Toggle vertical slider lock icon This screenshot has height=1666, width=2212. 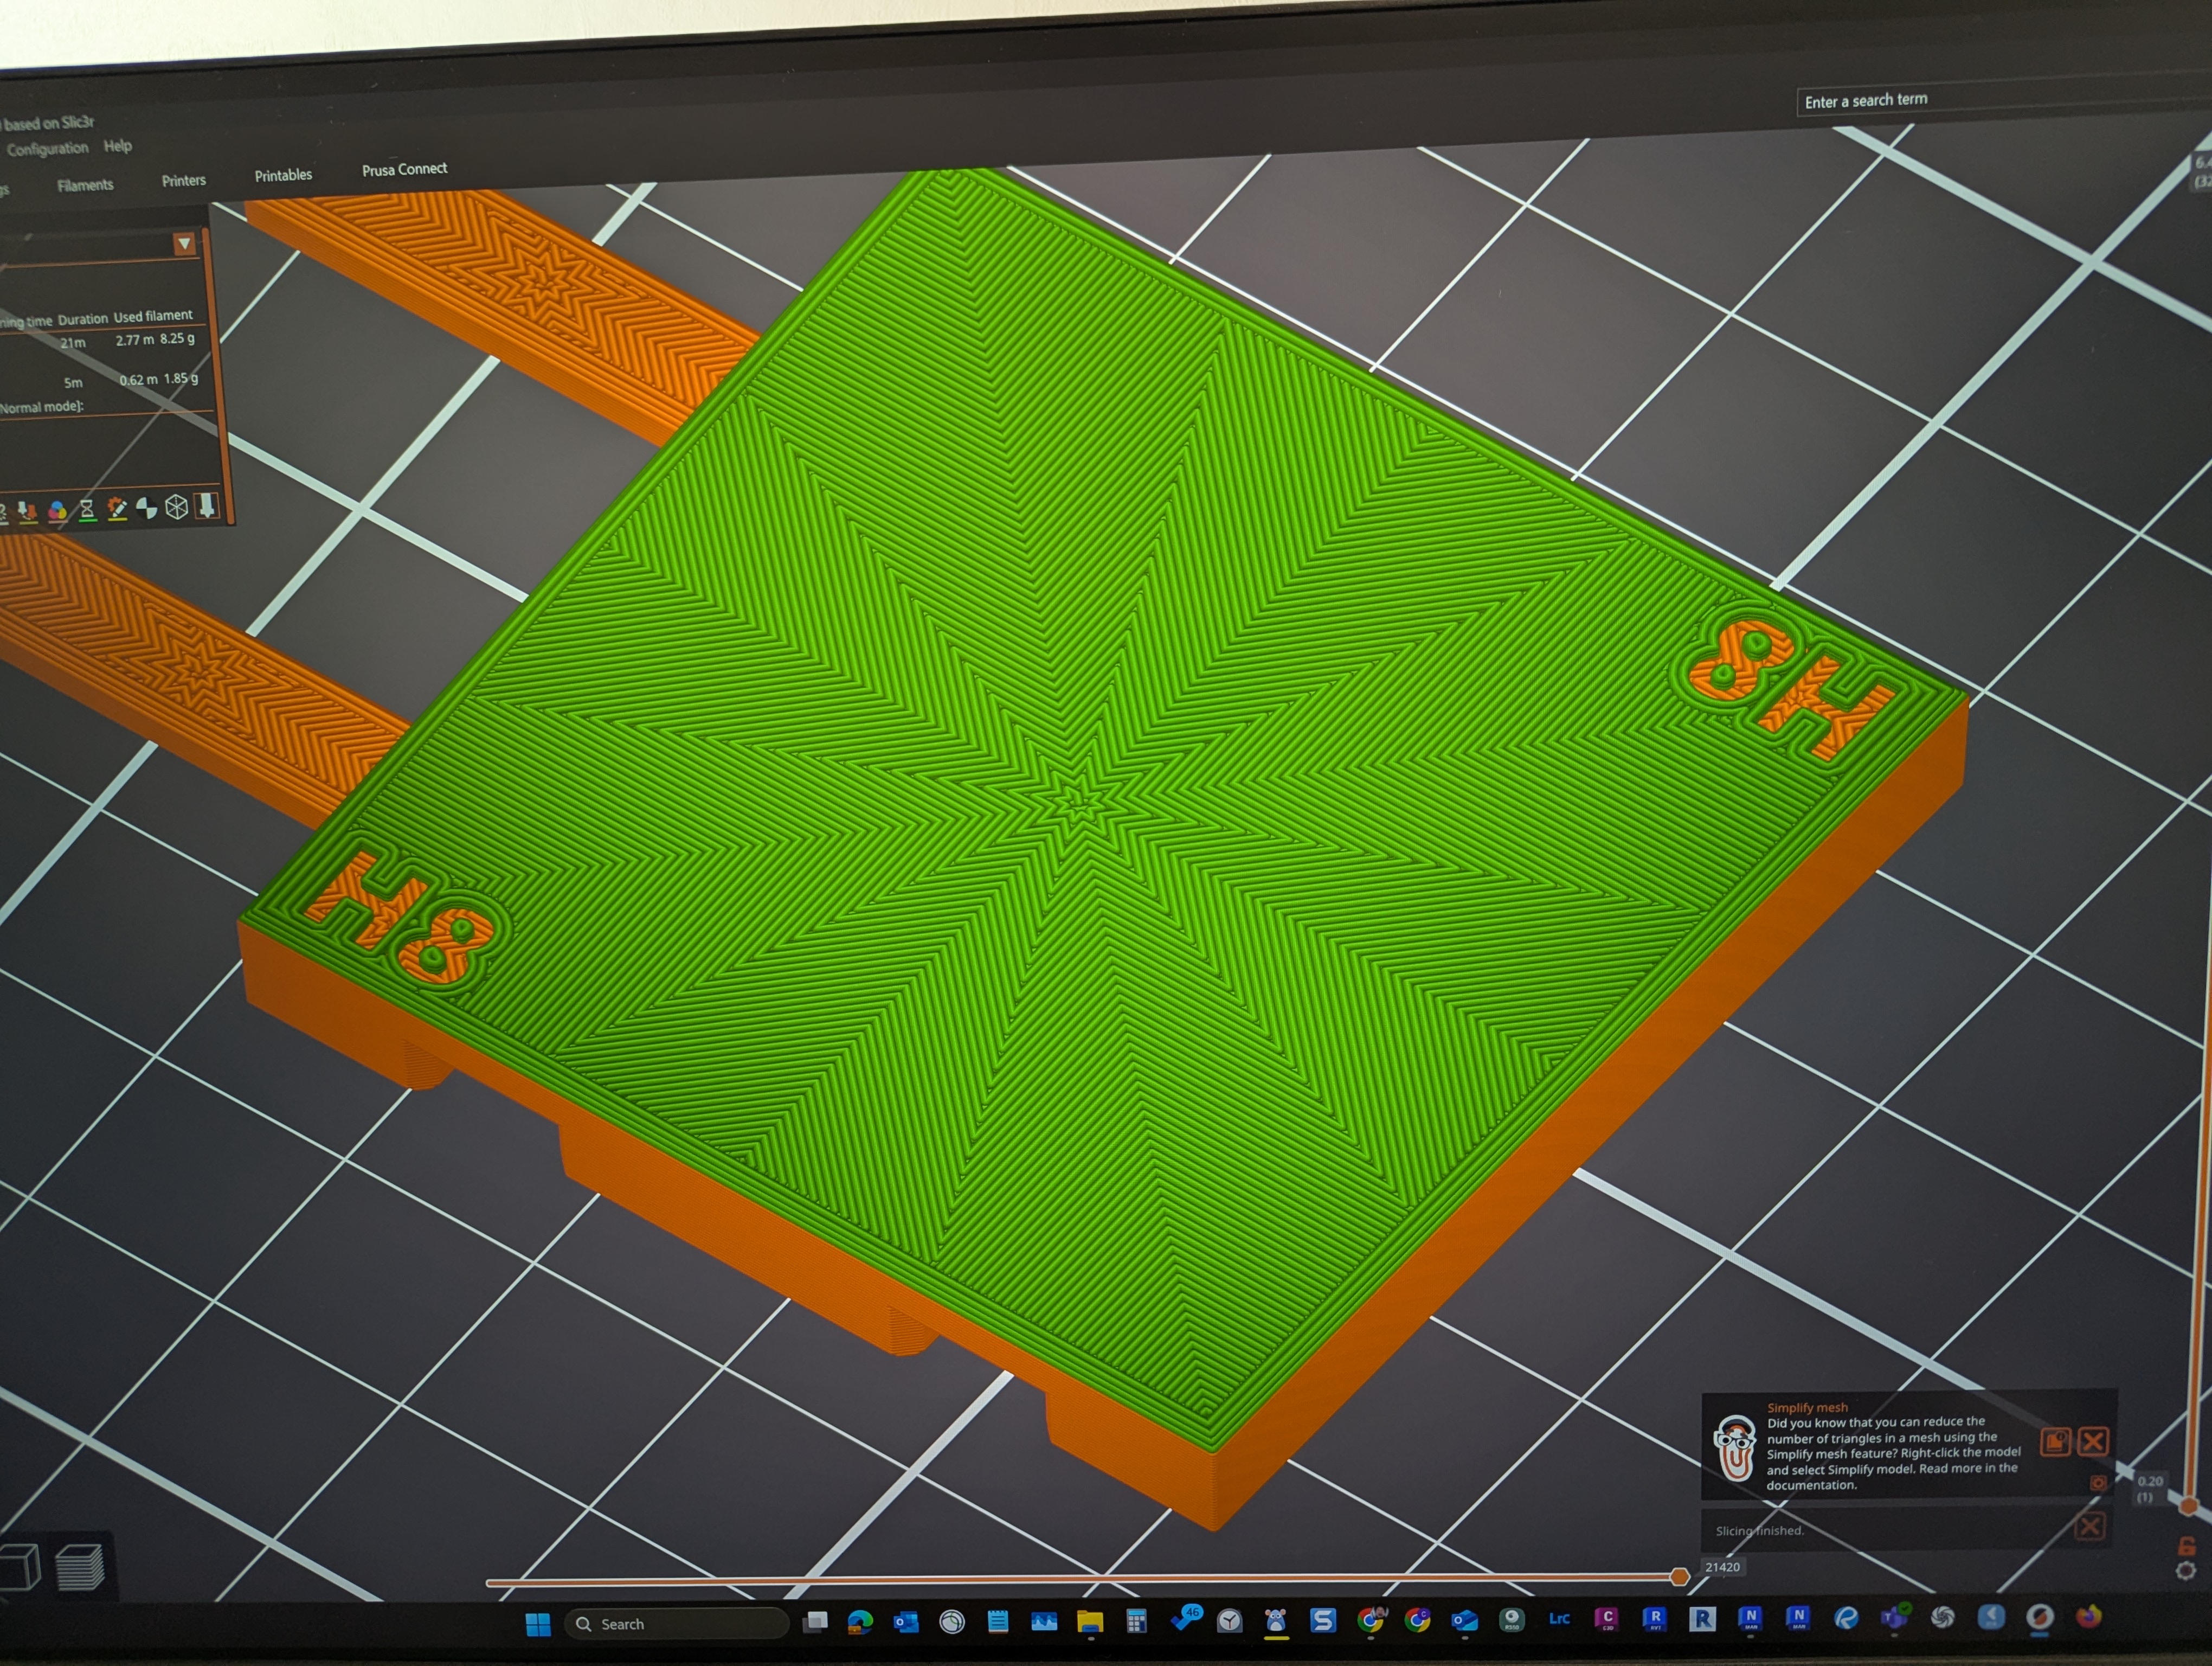point(2186,1547)
